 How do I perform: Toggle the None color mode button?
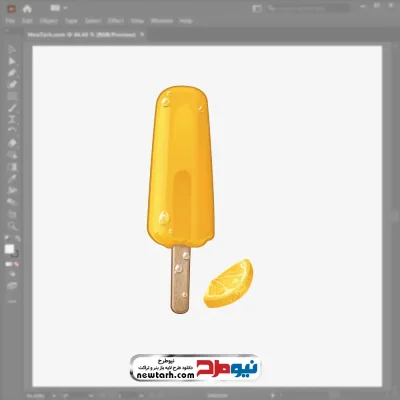coord(16,264)
